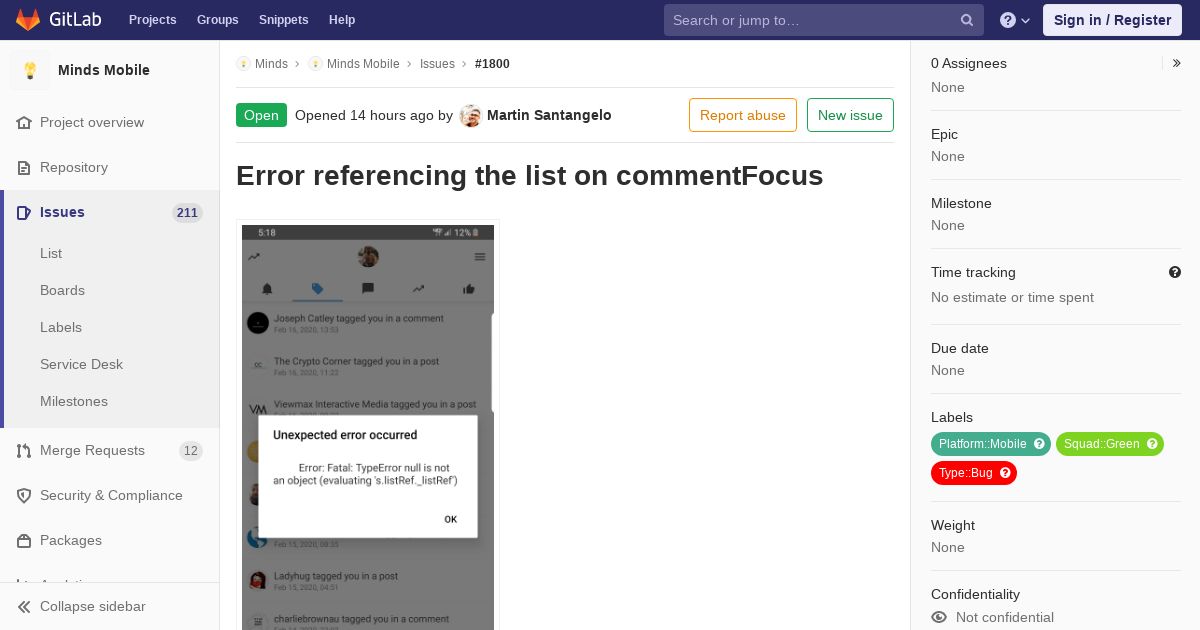The height and width of the screenshot is (630, 1200).
Task: Select the Issues sidebar item
Action: [110, 212]
